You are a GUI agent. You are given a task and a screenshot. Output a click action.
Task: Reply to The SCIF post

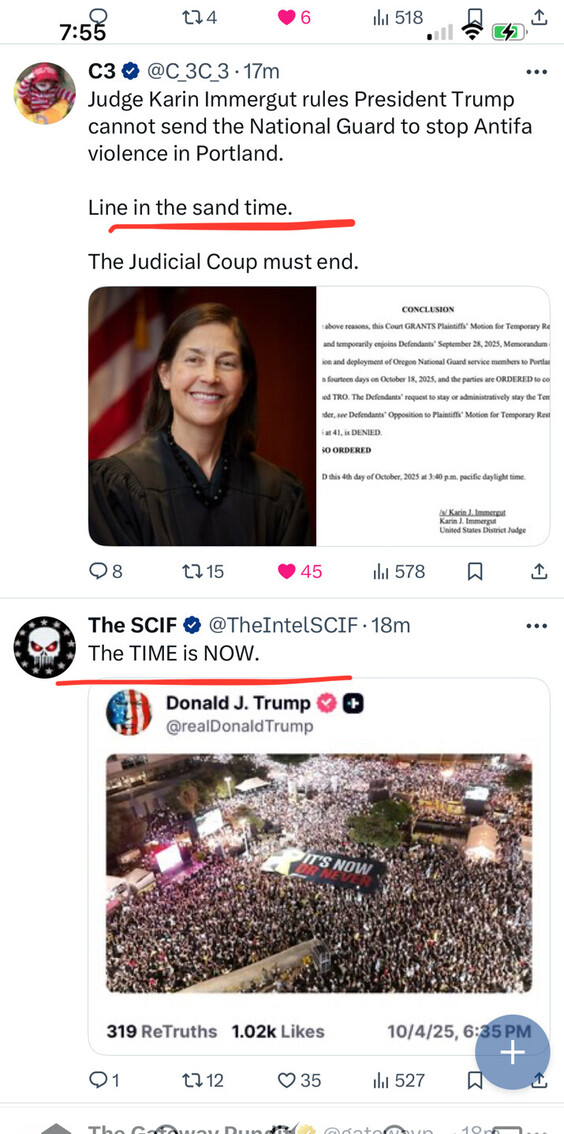[104, 1080]
